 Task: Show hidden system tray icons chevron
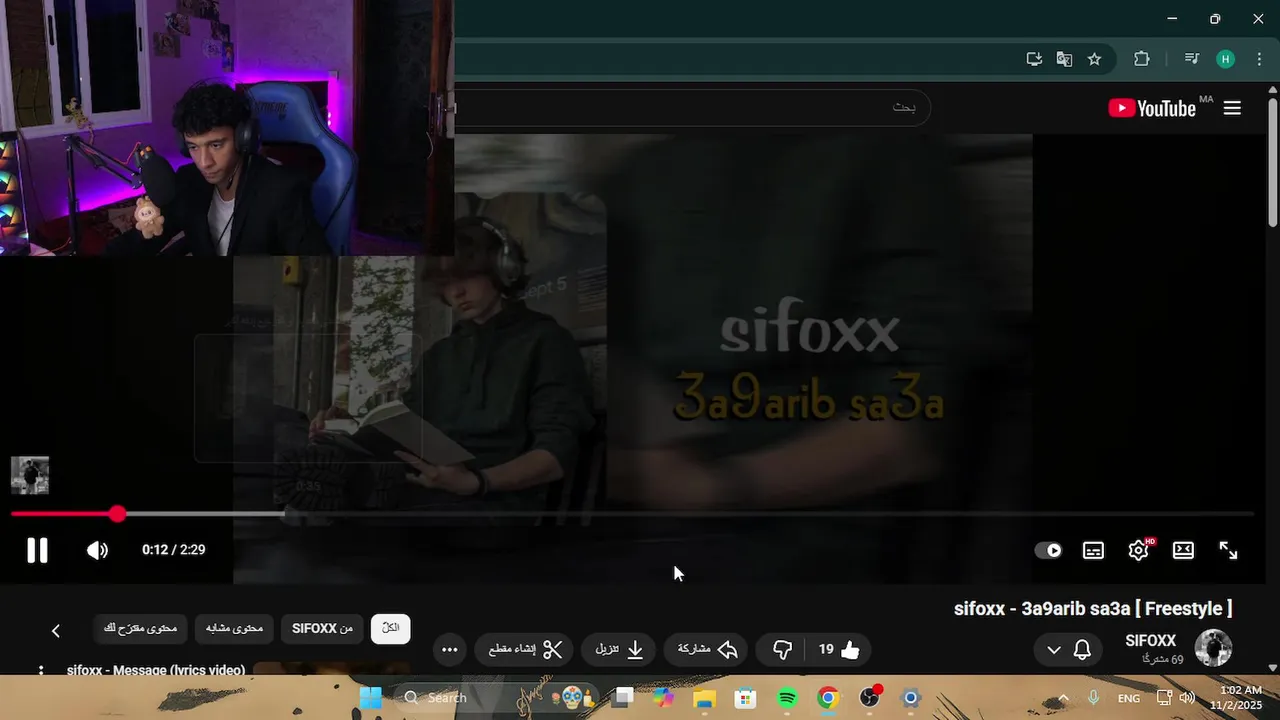[1063, 698]
